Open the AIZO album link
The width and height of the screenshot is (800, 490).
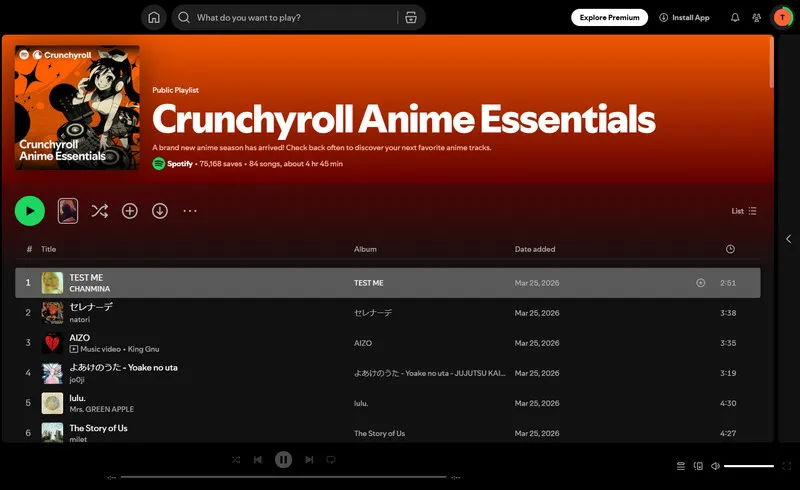[x=363, y=343]
